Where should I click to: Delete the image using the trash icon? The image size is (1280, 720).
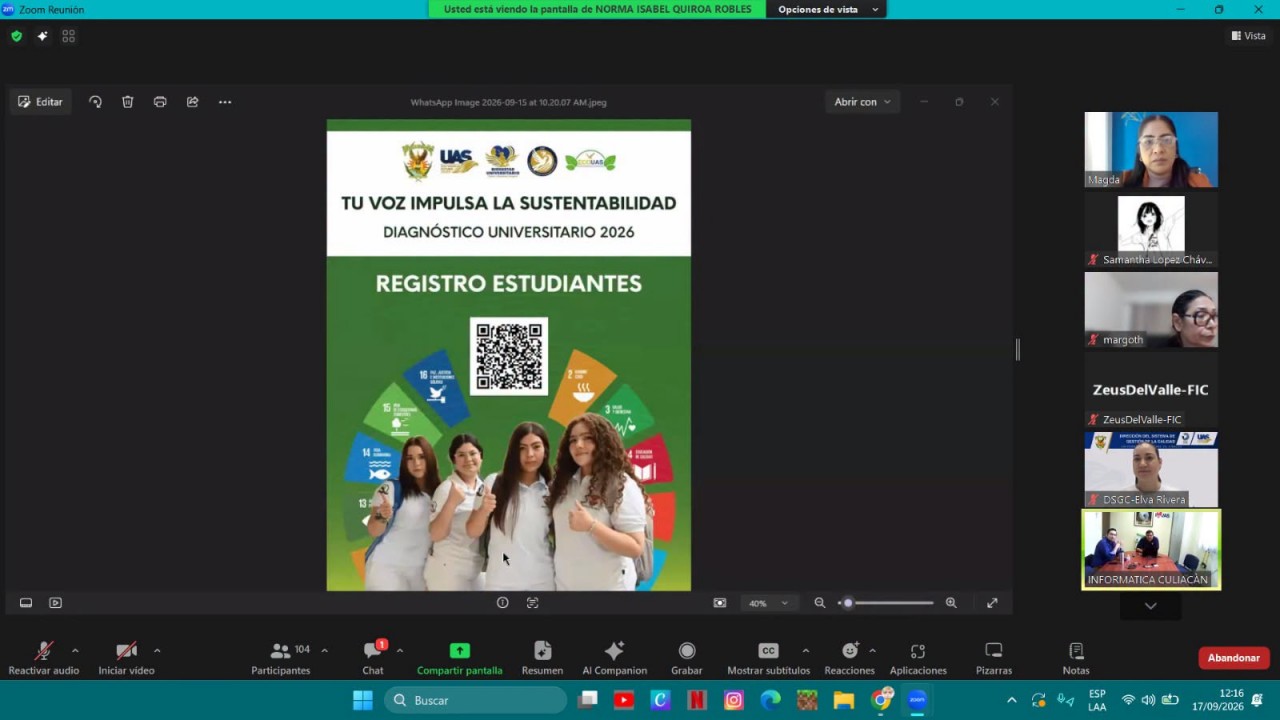128,102
